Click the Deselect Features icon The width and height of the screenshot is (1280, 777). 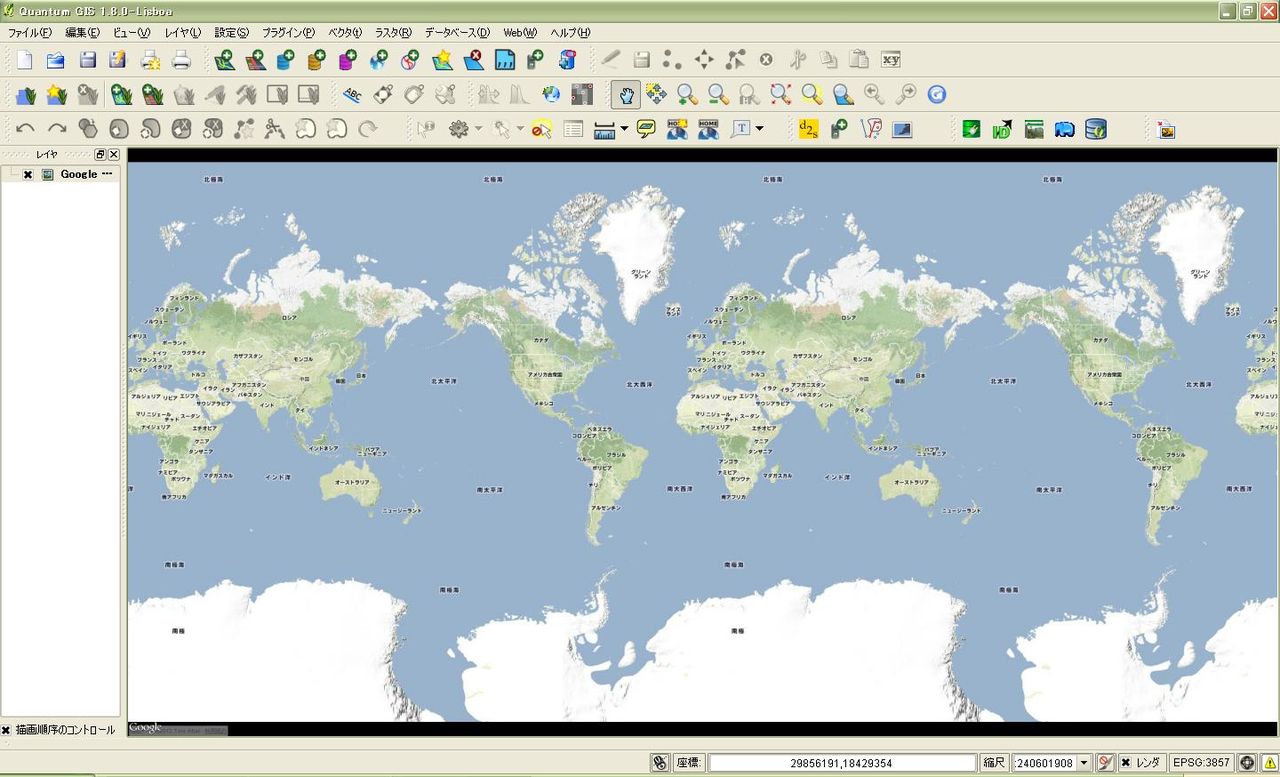pyautogui.click(x=541, y=128)
